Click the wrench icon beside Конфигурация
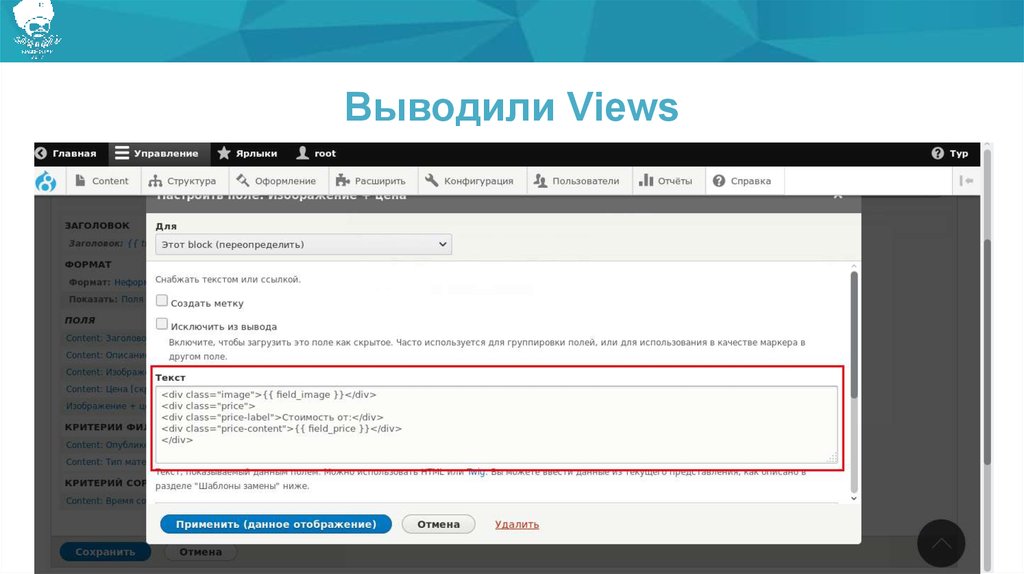This screenshot has width=1024, height=574. 432,180
